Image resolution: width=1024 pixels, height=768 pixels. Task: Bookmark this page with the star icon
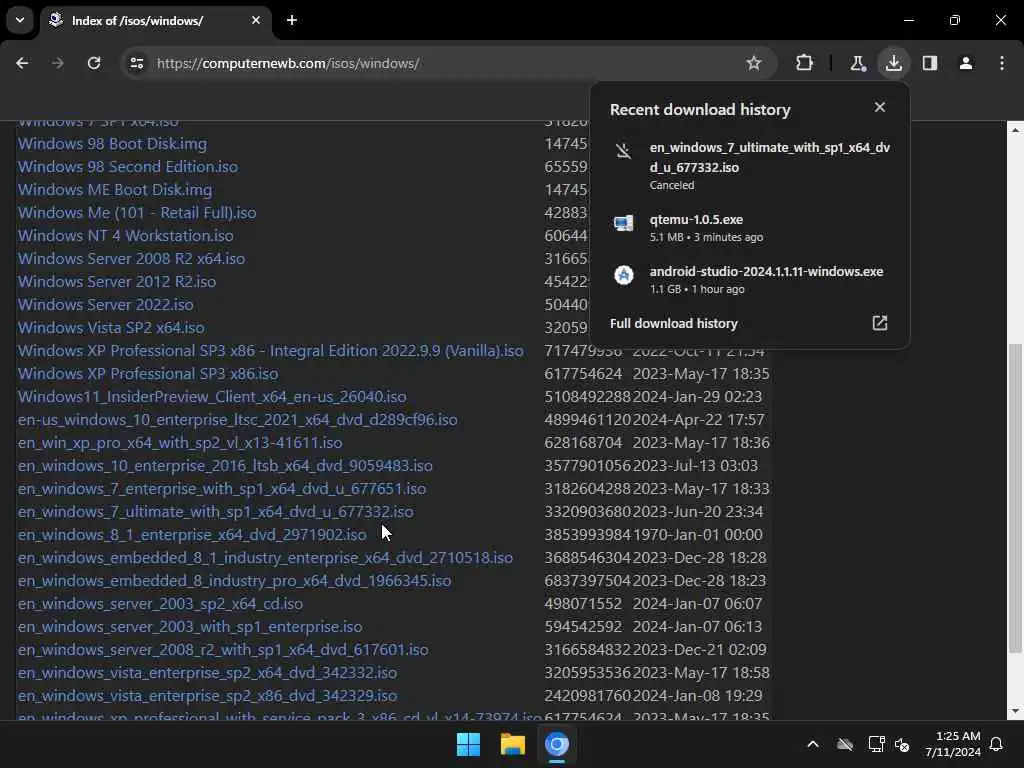point(754,63)
